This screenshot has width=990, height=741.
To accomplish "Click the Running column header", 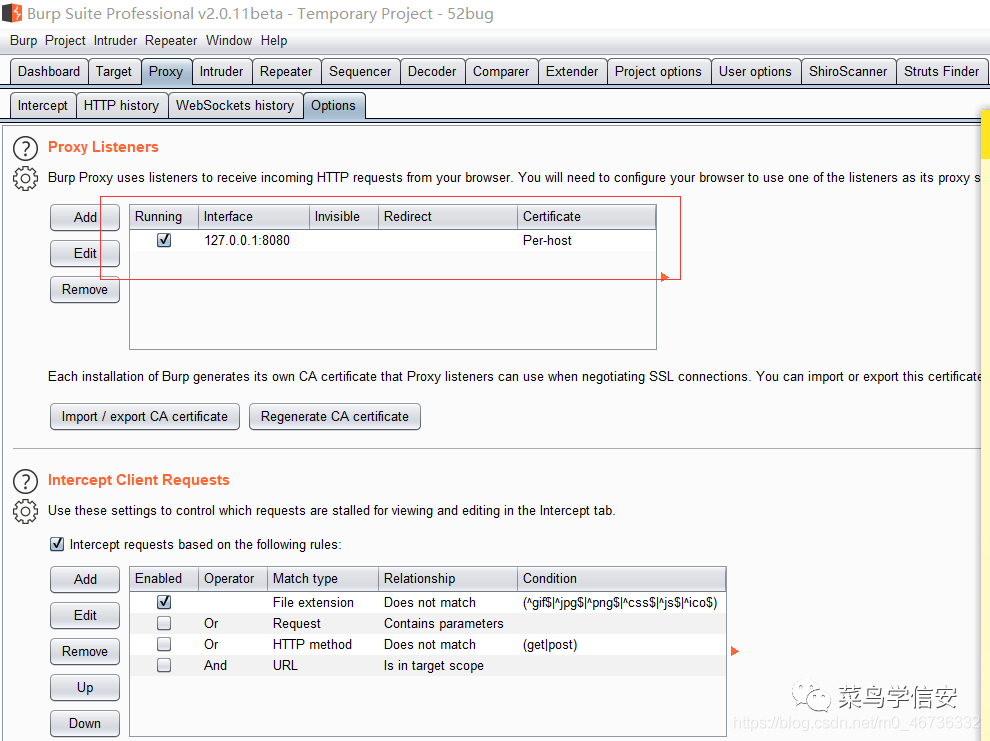I will point(164,216).
